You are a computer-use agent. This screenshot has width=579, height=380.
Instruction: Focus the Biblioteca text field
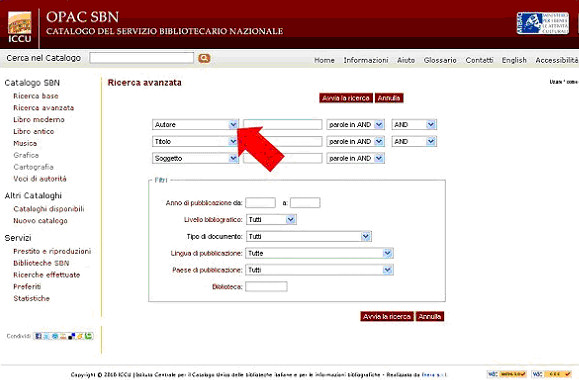[x=266, y=287]
